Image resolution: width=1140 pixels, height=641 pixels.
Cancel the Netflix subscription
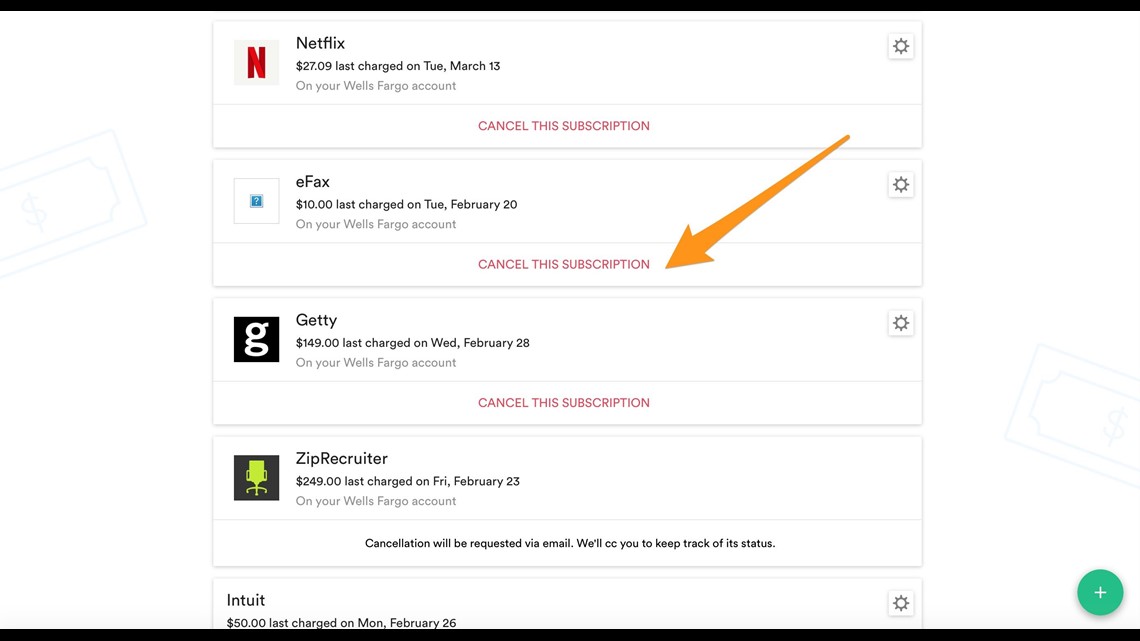pos(563,126)
